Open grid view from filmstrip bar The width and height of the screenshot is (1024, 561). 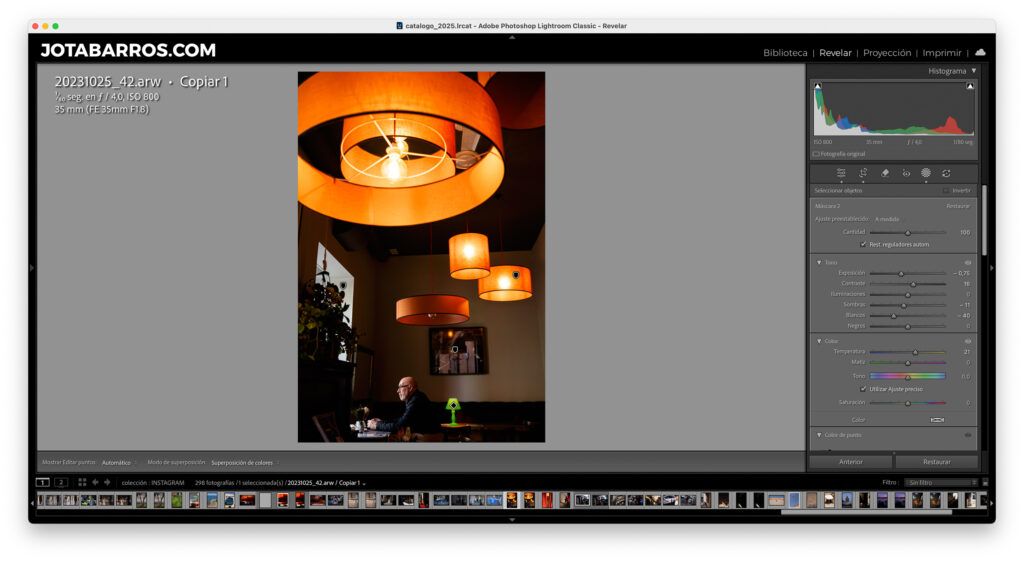pyautogui.click(x=82, y=483)
